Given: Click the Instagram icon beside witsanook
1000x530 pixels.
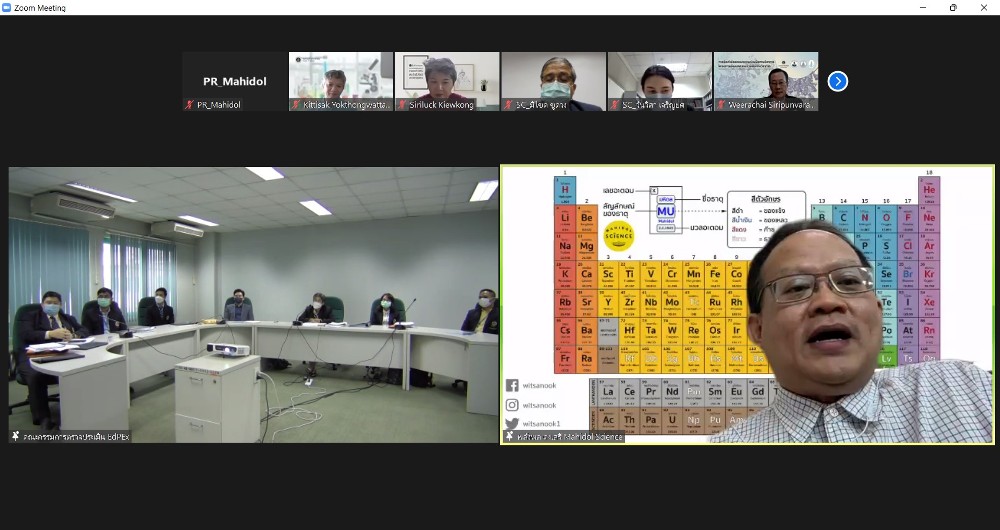Looking at the screenshot, I should point(512,404).
